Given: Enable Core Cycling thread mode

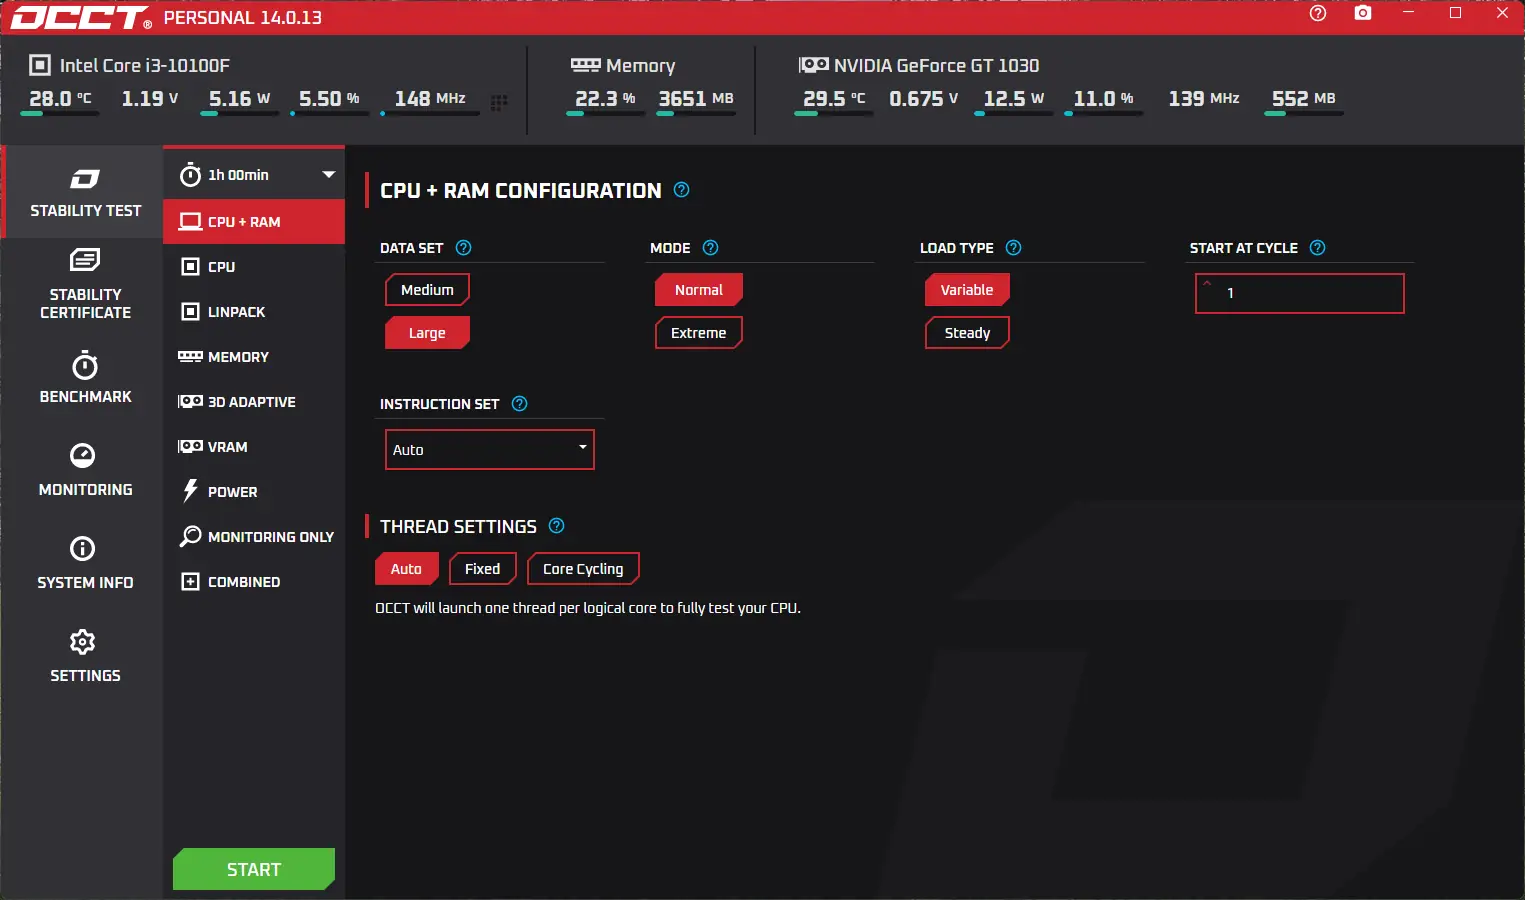Looking at the screenshot, I should 583,569.
